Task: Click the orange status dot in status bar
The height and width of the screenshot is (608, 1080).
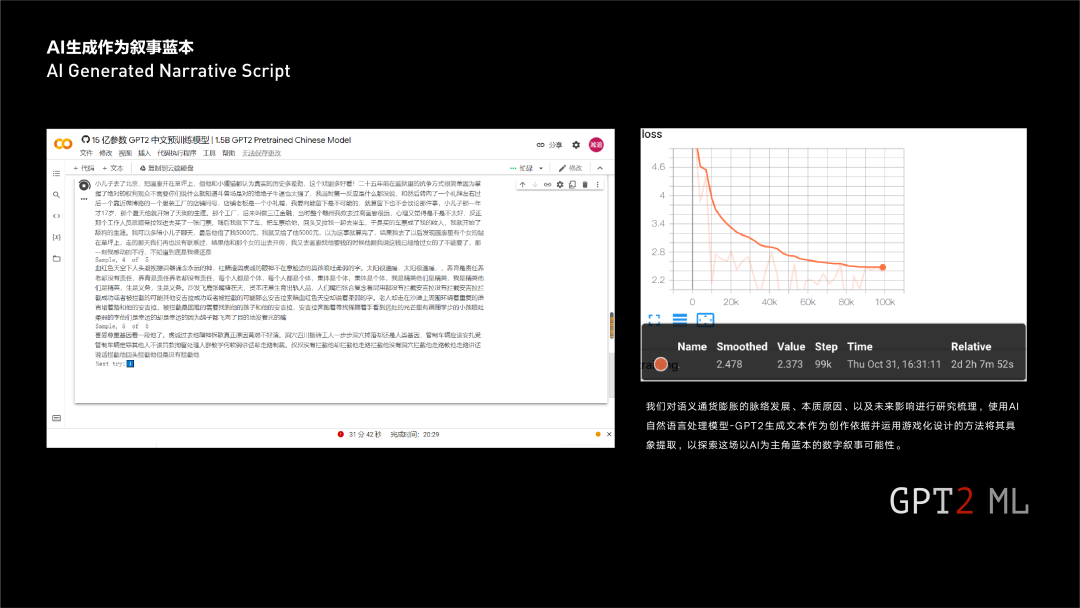Action: [x=598, y=434]
